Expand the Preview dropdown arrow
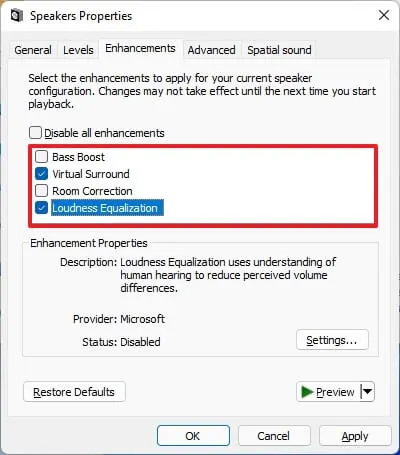This screenshot has height=455, width=400. point(367,392)
